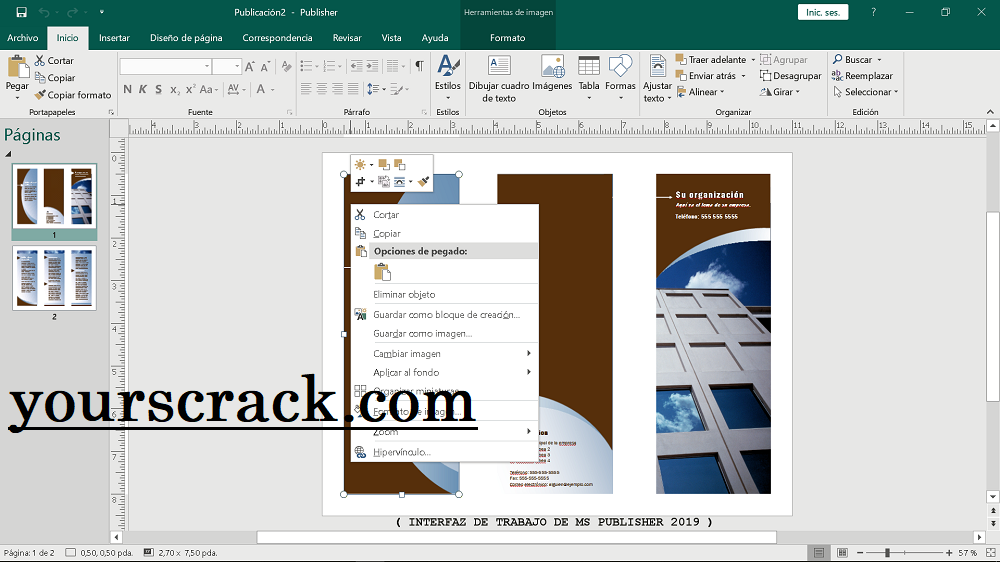Select page 2 thumbnail
Viewport: 1000px width, 562px height.
click(x=54, y=278)
